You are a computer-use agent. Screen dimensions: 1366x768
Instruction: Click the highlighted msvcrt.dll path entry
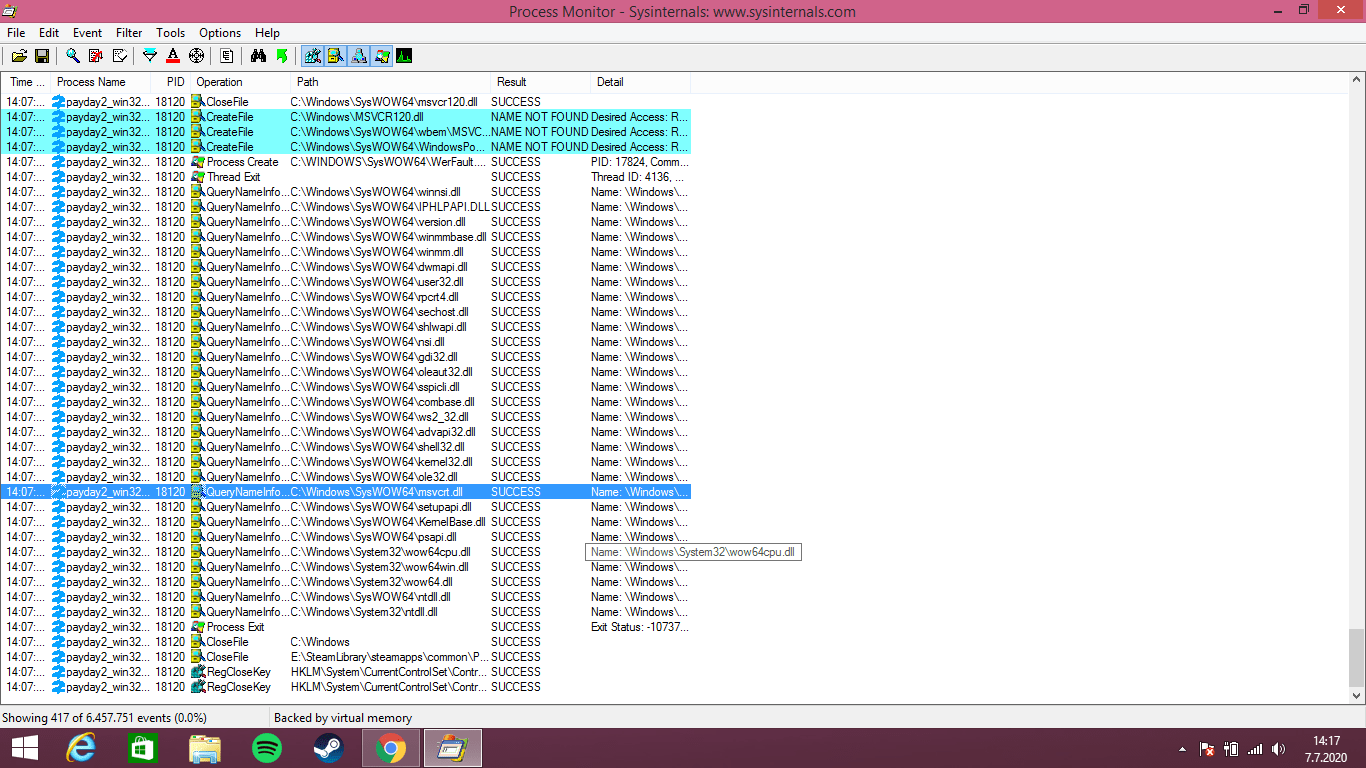[377, 492]
